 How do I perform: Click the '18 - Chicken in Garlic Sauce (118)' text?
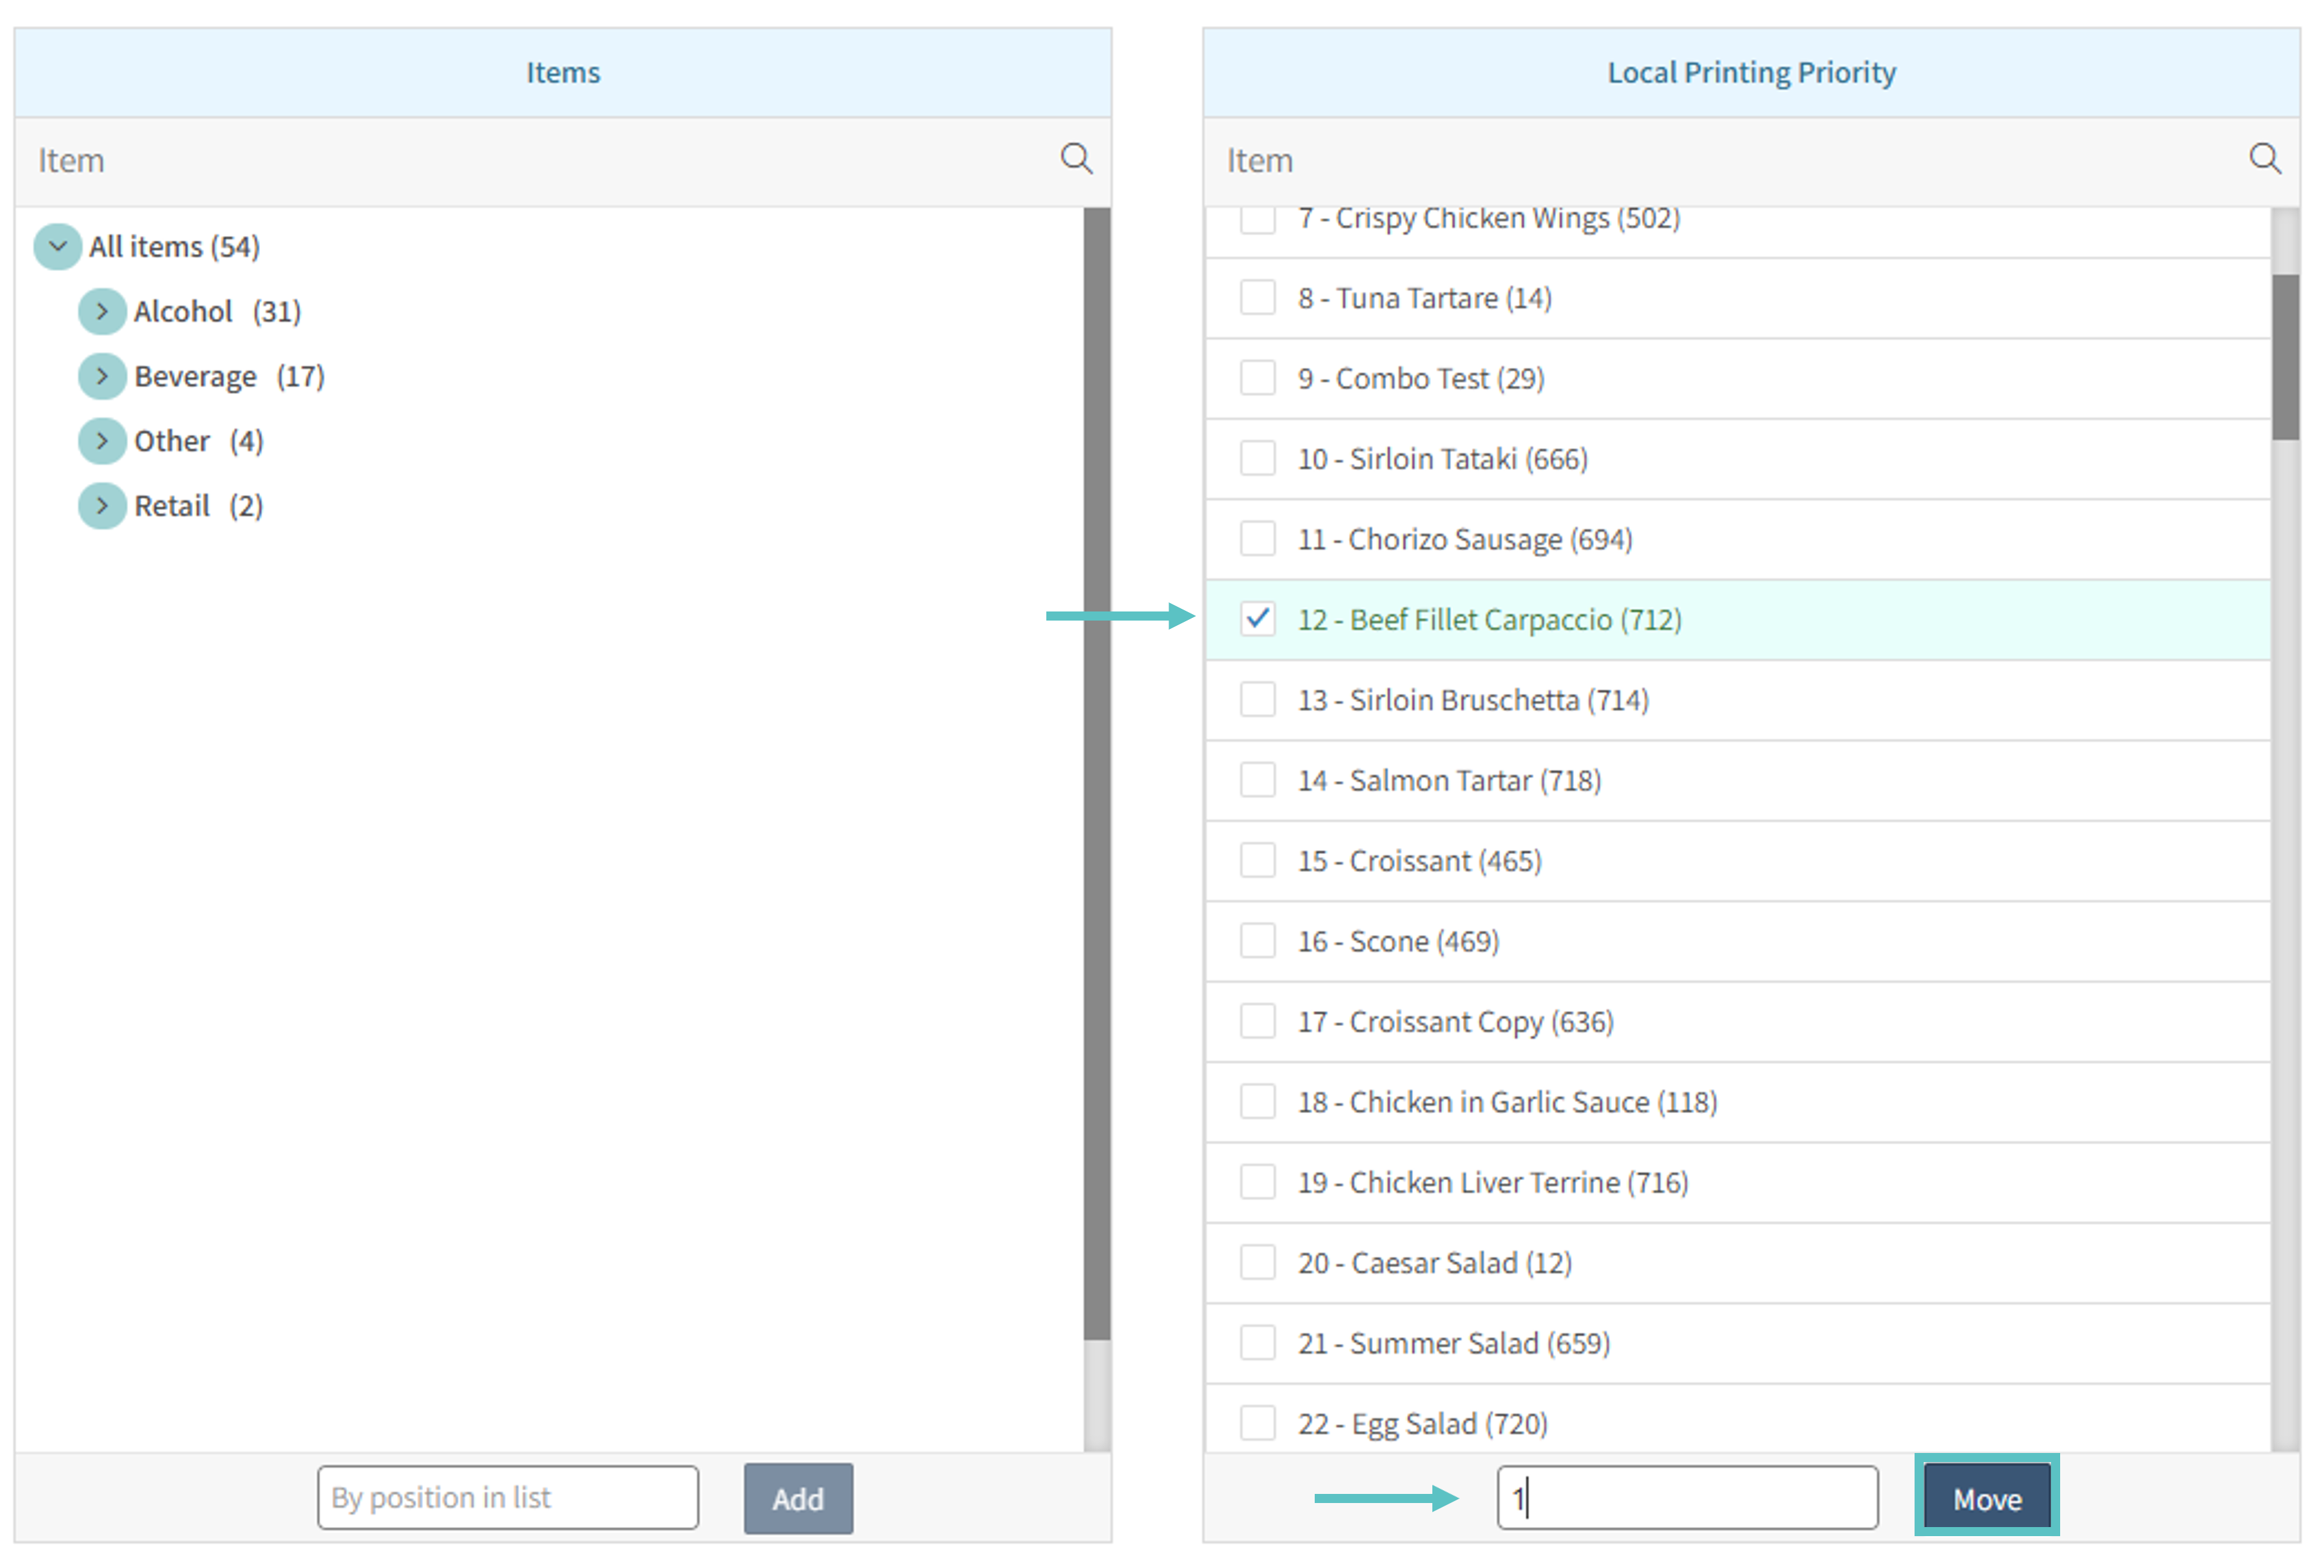(1508, 1103)
